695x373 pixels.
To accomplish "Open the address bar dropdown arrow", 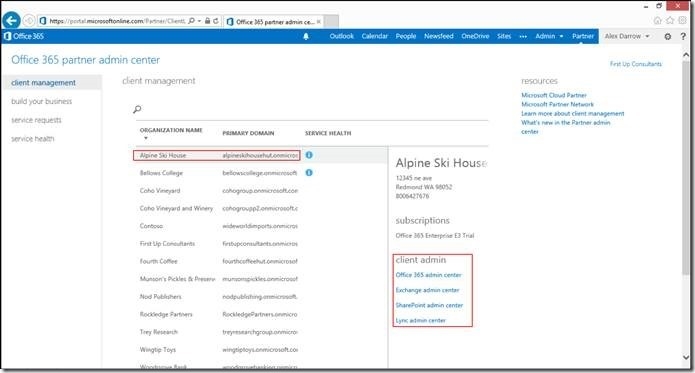I will click(199, 21).
